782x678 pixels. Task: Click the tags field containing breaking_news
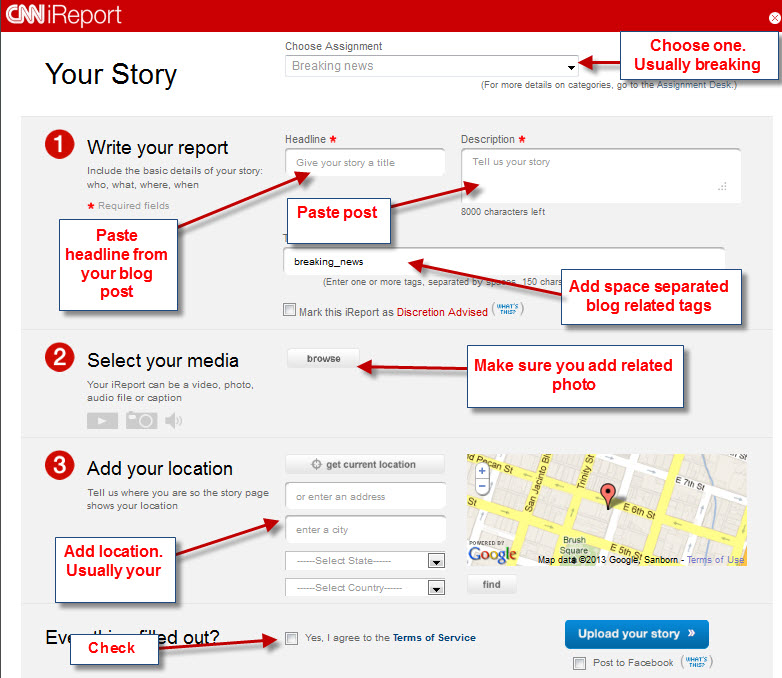tap(504, 261)
